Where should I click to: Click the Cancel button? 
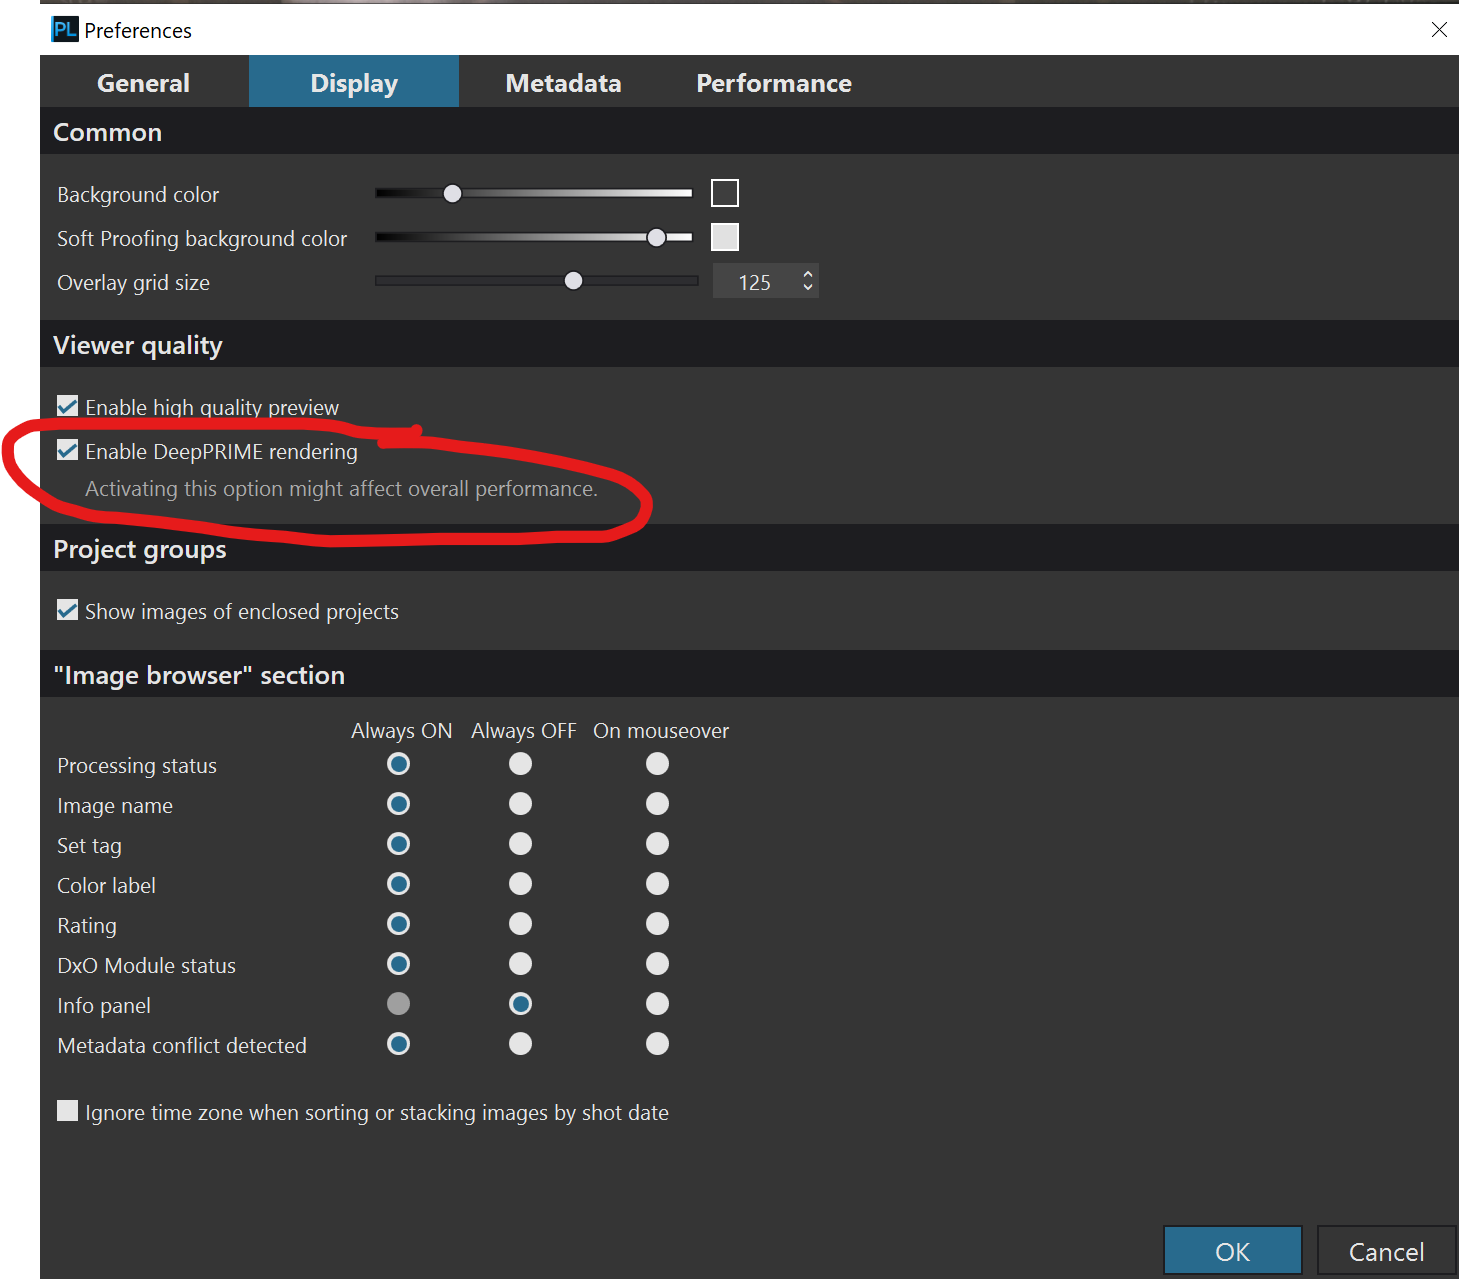(1385, 1251)
